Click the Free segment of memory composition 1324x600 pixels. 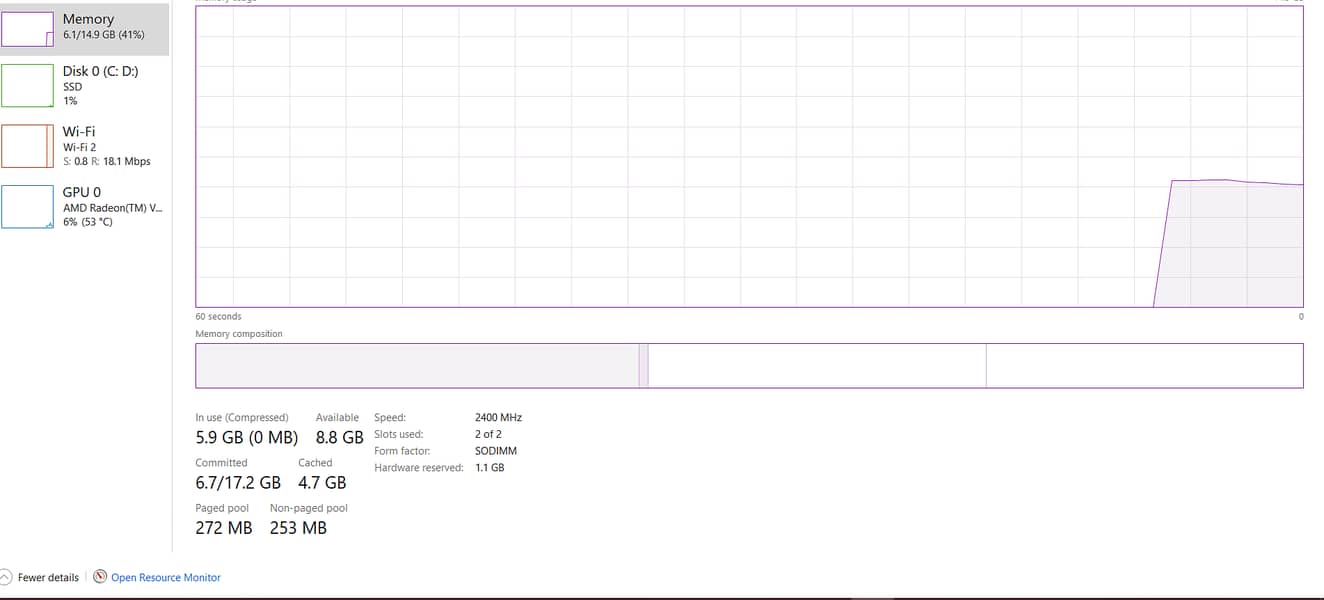tap(1144, 365)
